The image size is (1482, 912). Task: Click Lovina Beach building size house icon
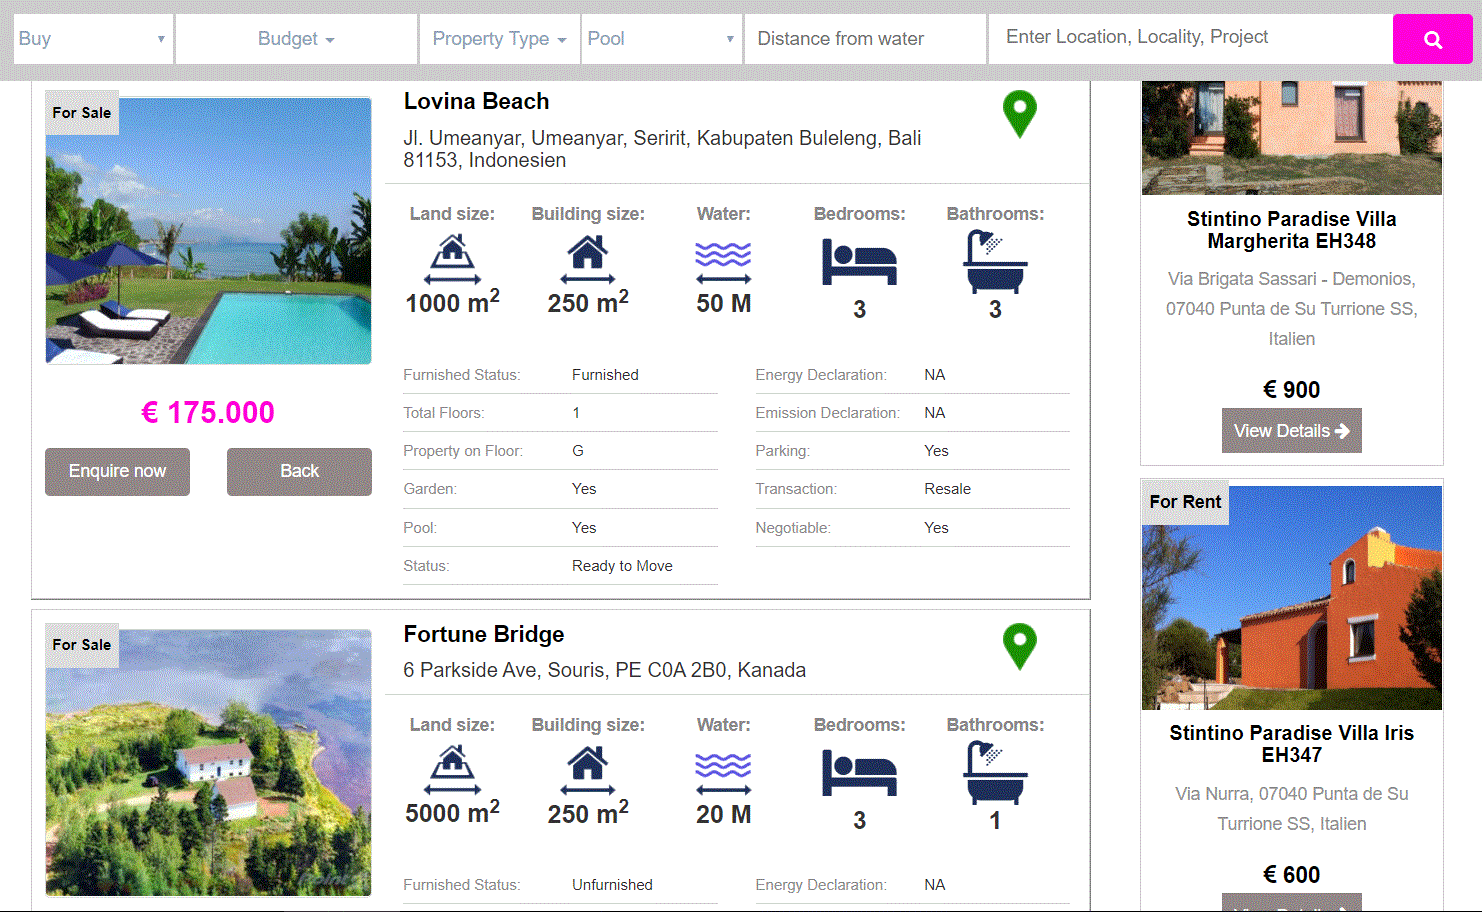point(588,260)
